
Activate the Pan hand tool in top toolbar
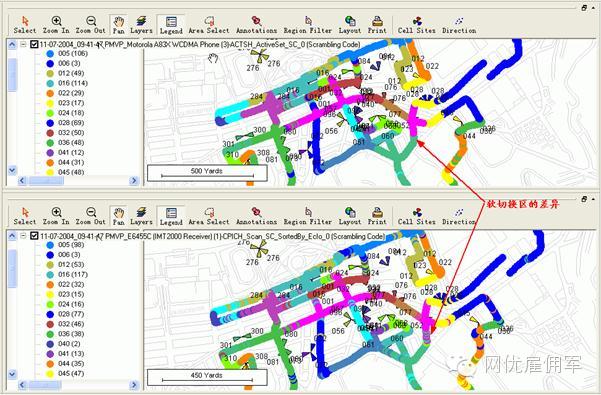click(x=118, y=25)
